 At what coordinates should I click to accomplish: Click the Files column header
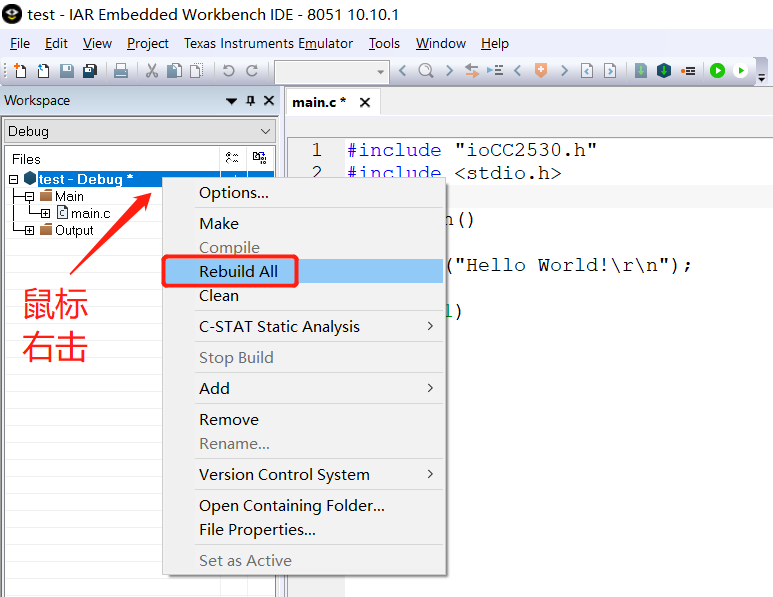(x=113, y=159)
